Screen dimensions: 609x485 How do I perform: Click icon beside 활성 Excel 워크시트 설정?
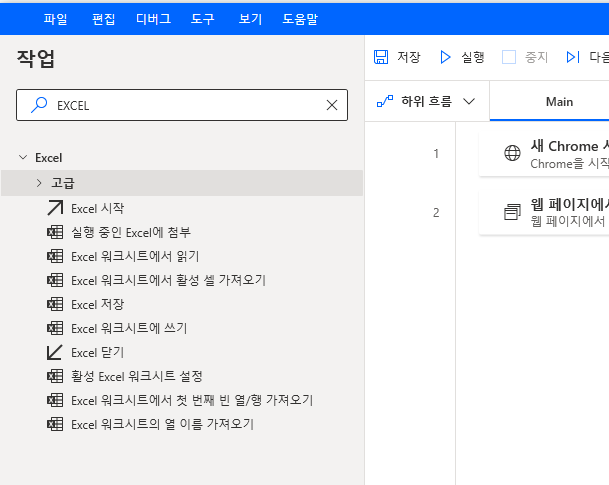55,376
